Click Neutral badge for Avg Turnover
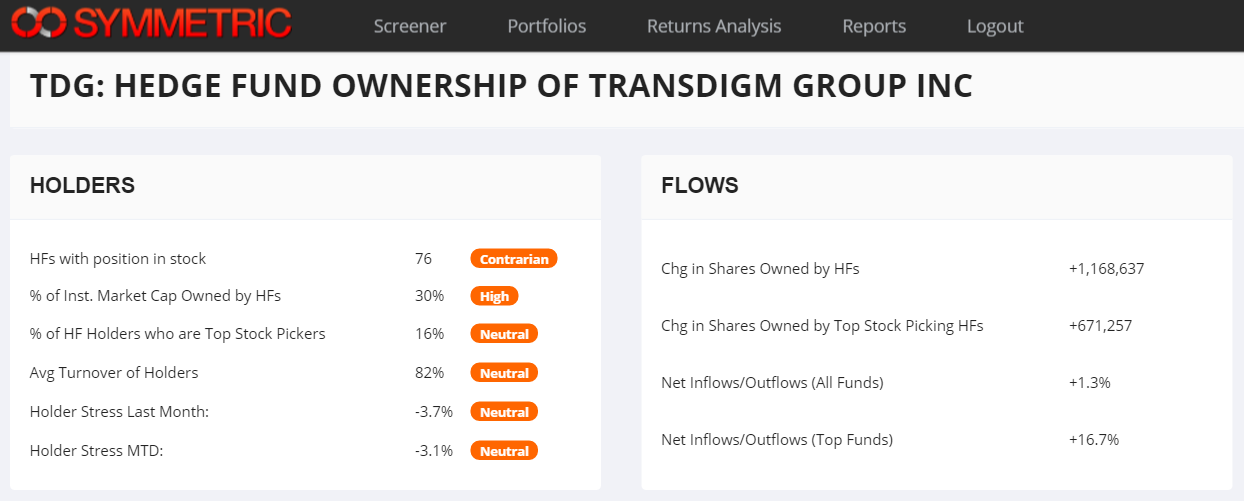The width and height of the screenshot is (1244, 501). click(x=504, y=373)
